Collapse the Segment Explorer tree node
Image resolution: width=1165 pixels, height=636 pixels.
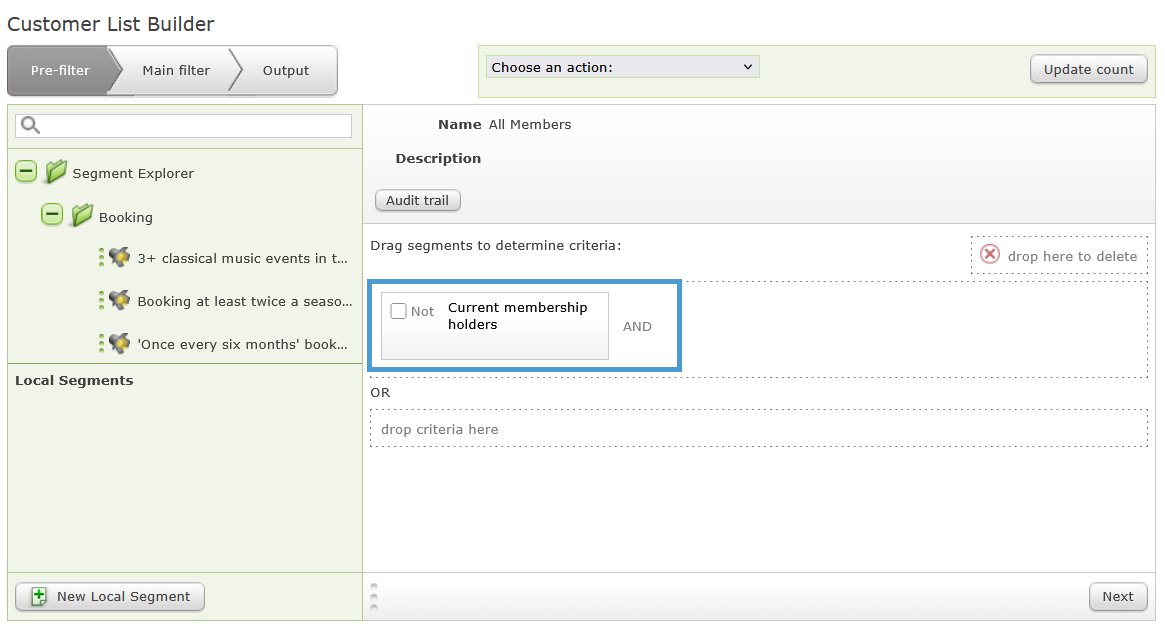coord(26,172)
